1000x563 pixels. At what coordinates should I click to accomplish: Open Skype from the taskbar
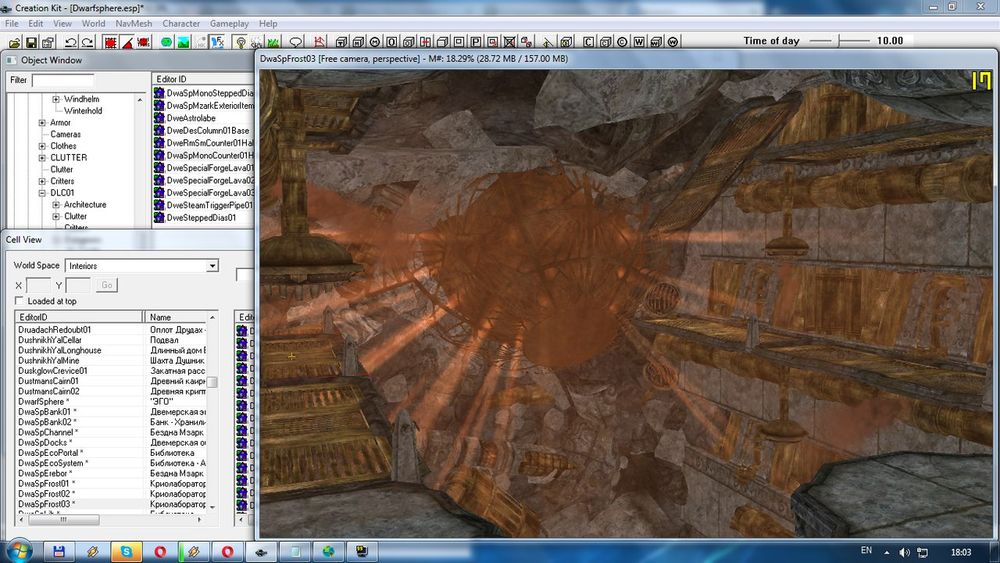(126, 552)
